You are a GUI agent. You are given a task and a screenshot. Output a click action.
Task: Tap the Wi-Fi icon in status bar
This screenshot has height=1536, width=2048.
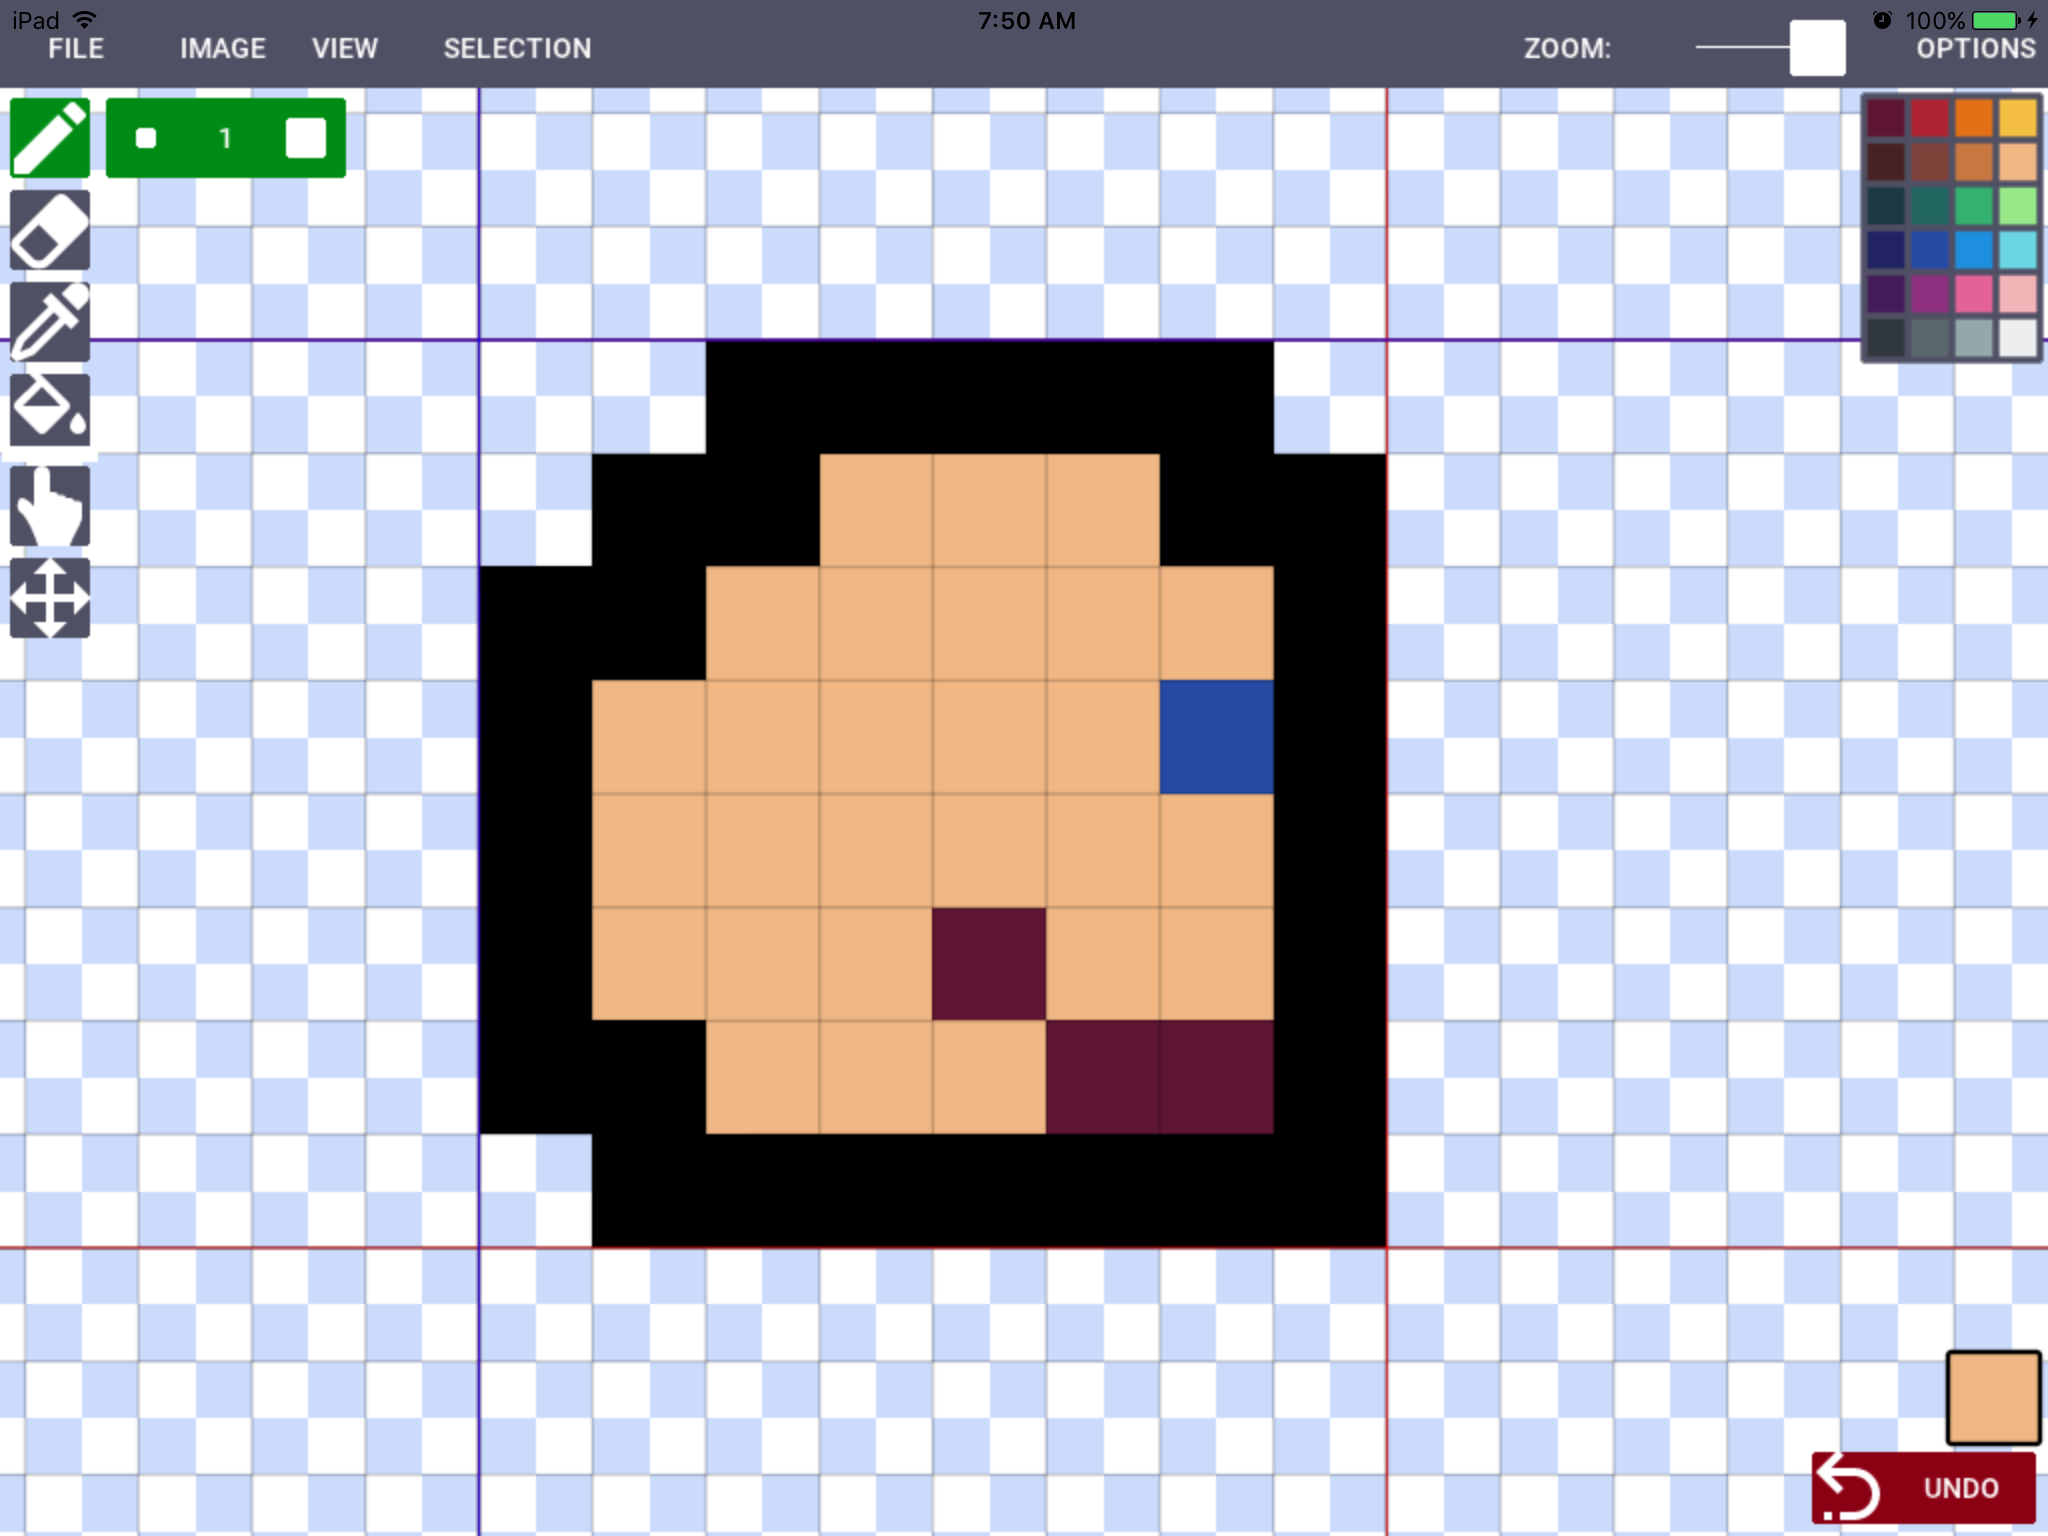click(85, 19)
